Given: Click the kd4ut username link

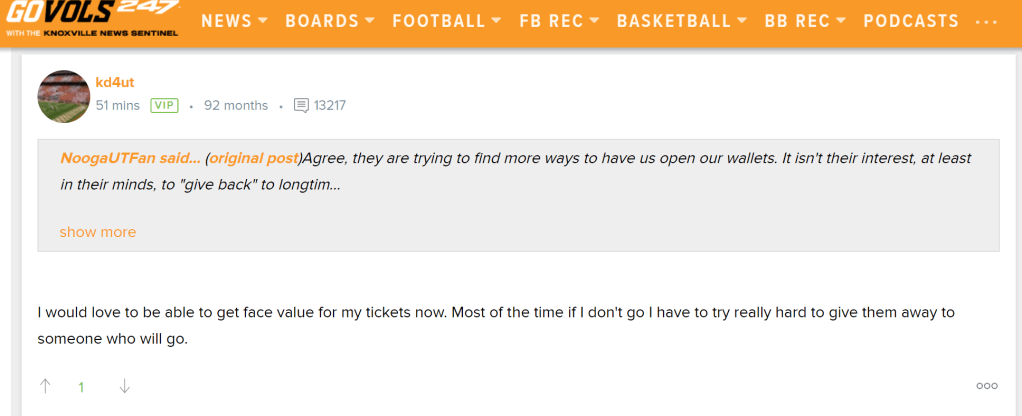Looking at the screenshot, I should (114, 82).
